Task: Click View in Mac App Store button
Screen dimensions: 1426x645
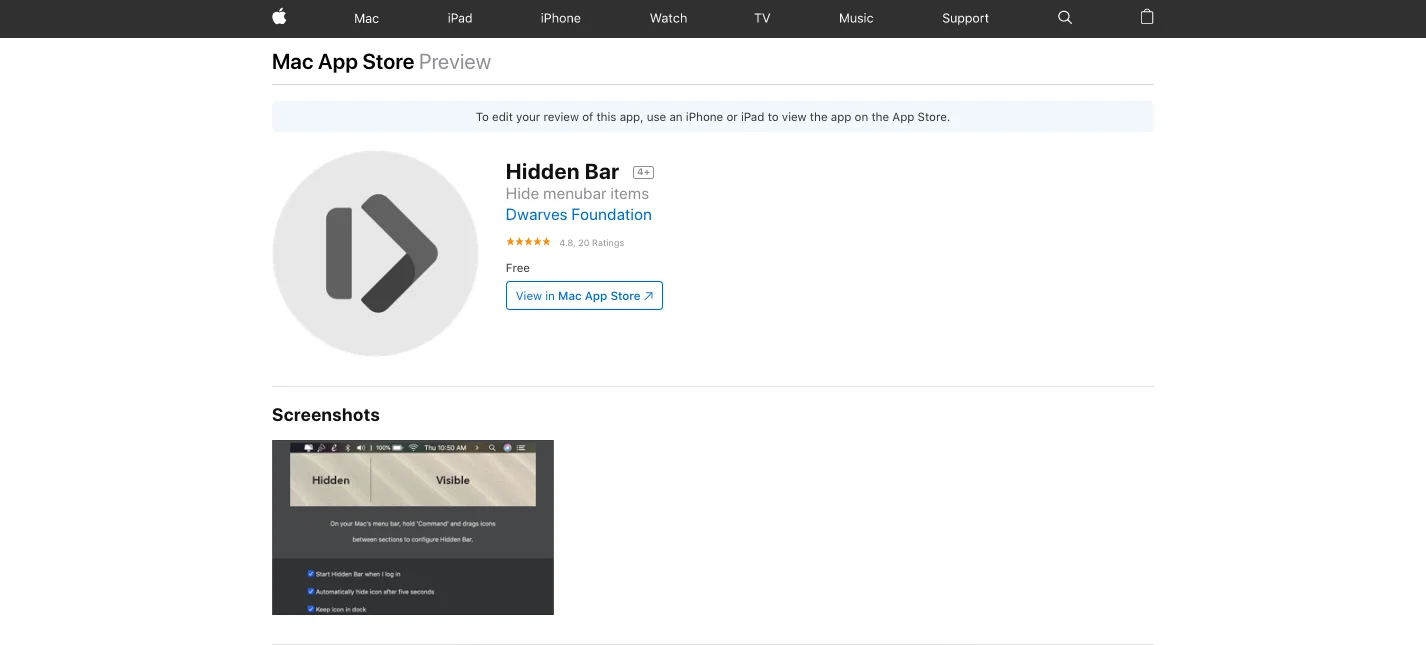Action: click(x=584, y=296)
